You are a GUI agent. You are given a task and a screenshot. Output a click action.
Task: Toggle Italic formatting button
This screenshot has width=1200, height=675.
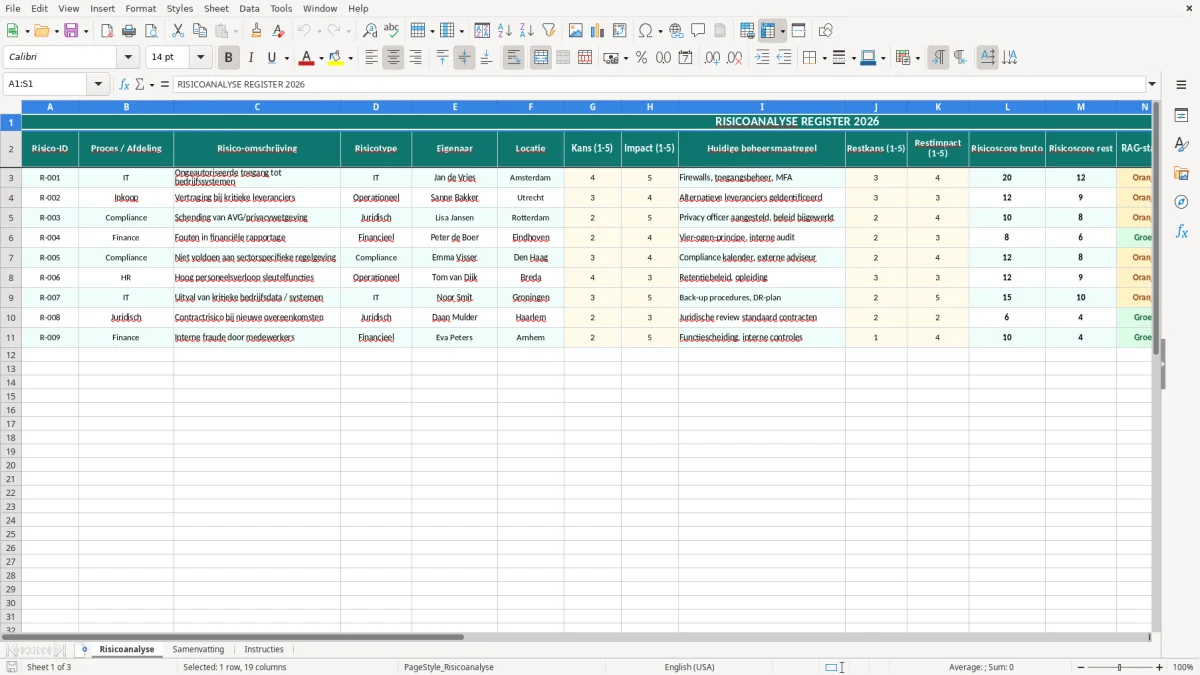pos(251,58)
